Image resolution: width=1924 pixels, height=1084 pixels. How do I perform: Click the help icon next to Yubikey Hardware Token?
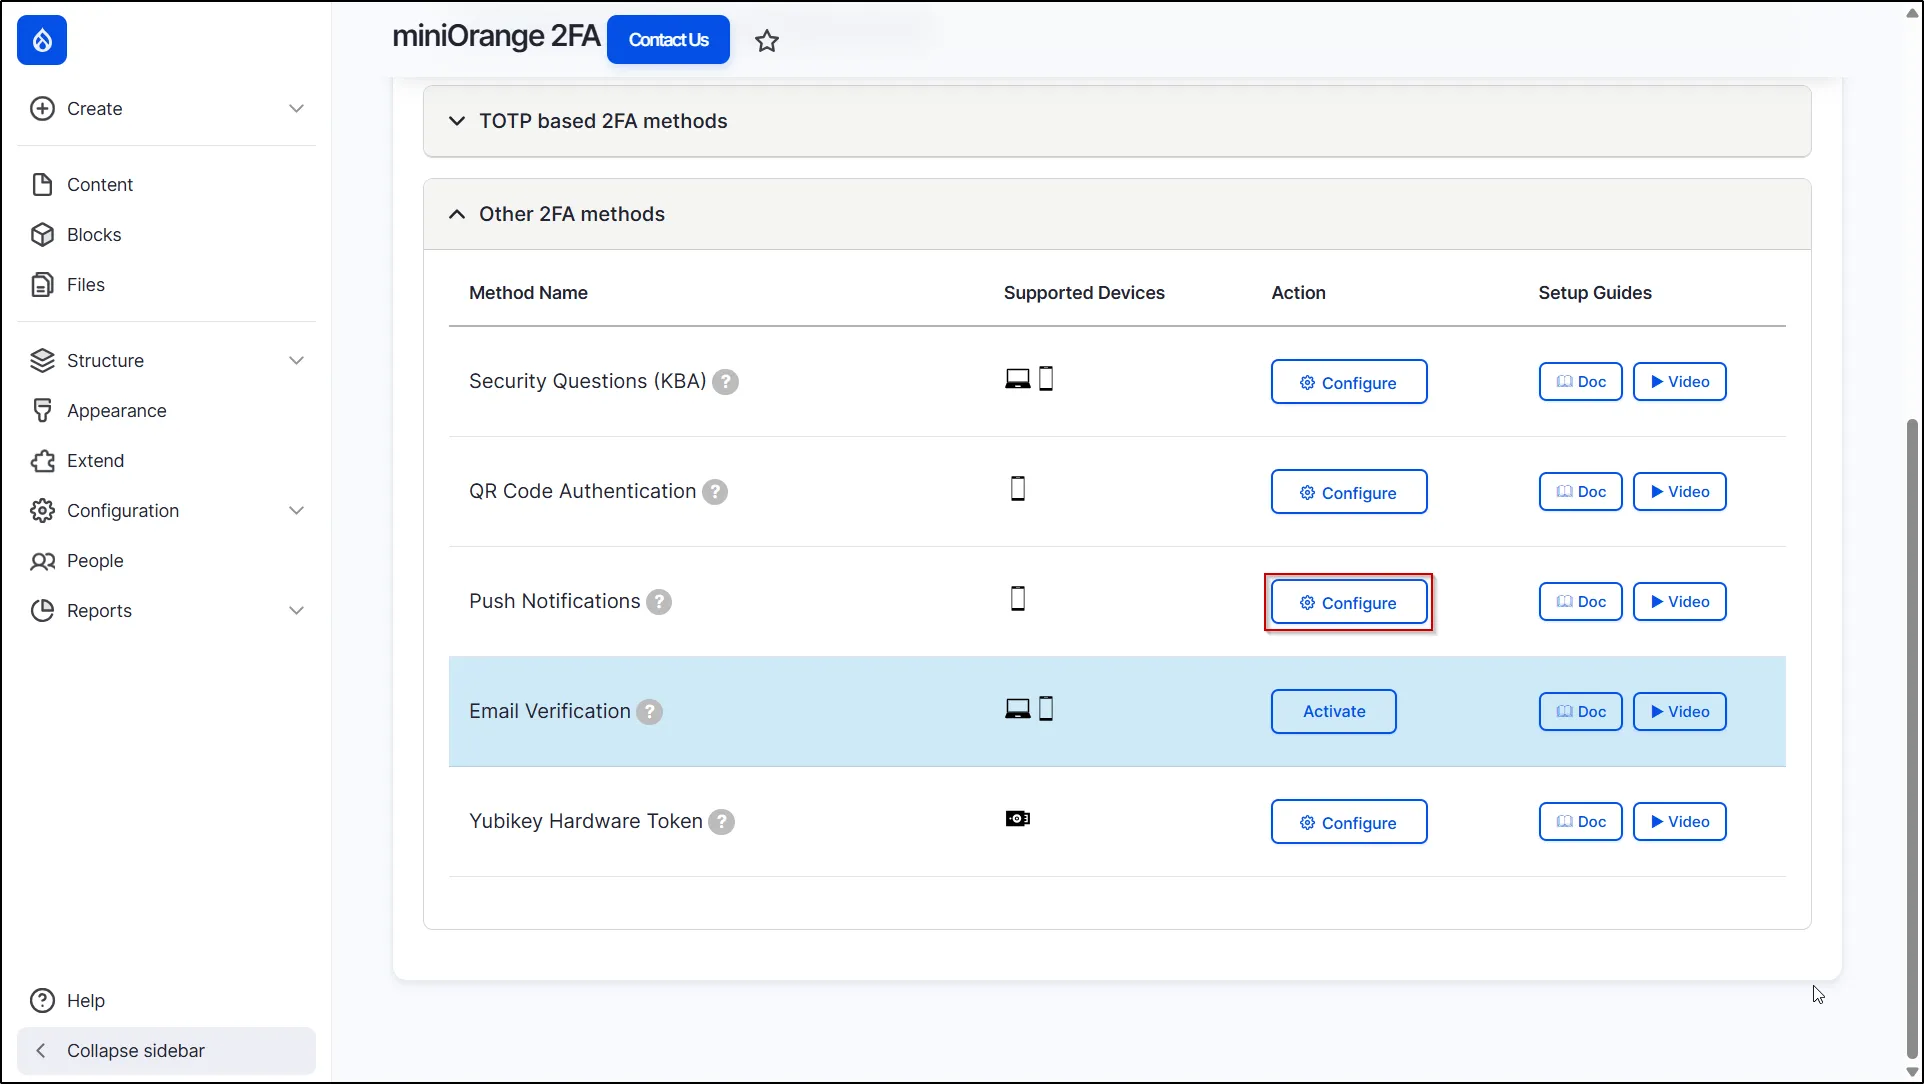(722, 822)
